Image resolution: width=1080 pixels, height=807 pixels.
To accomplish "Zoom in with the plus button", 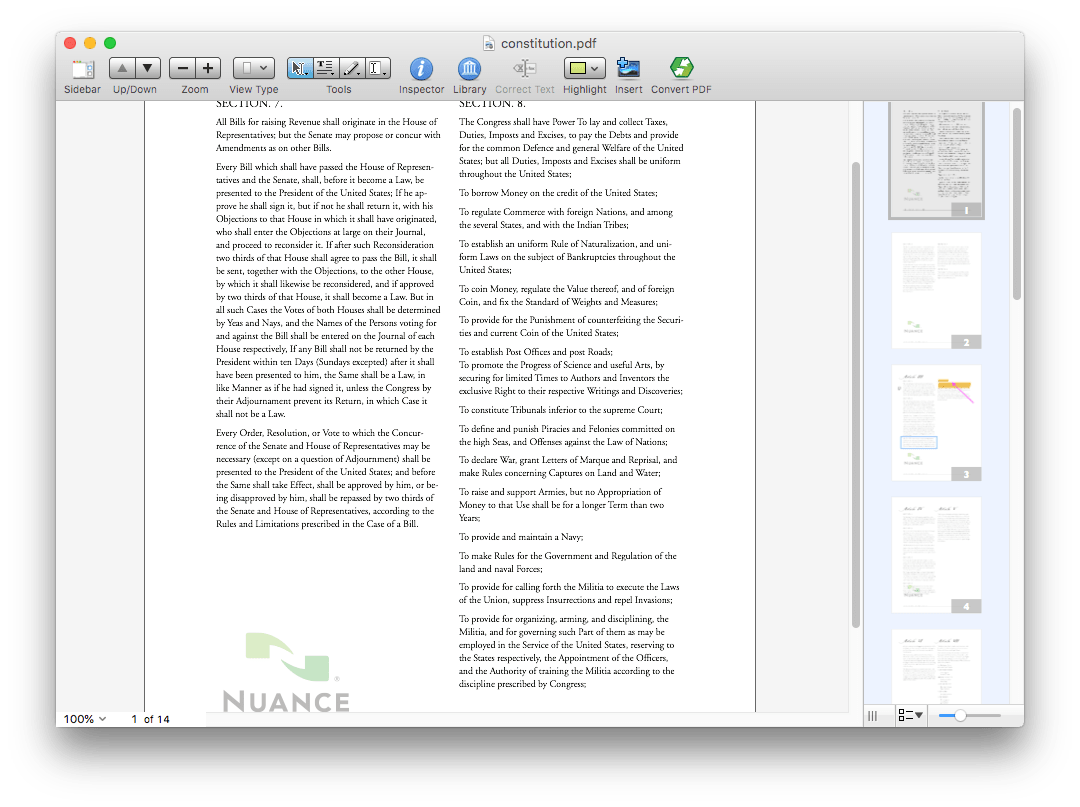I will (208, 68).
